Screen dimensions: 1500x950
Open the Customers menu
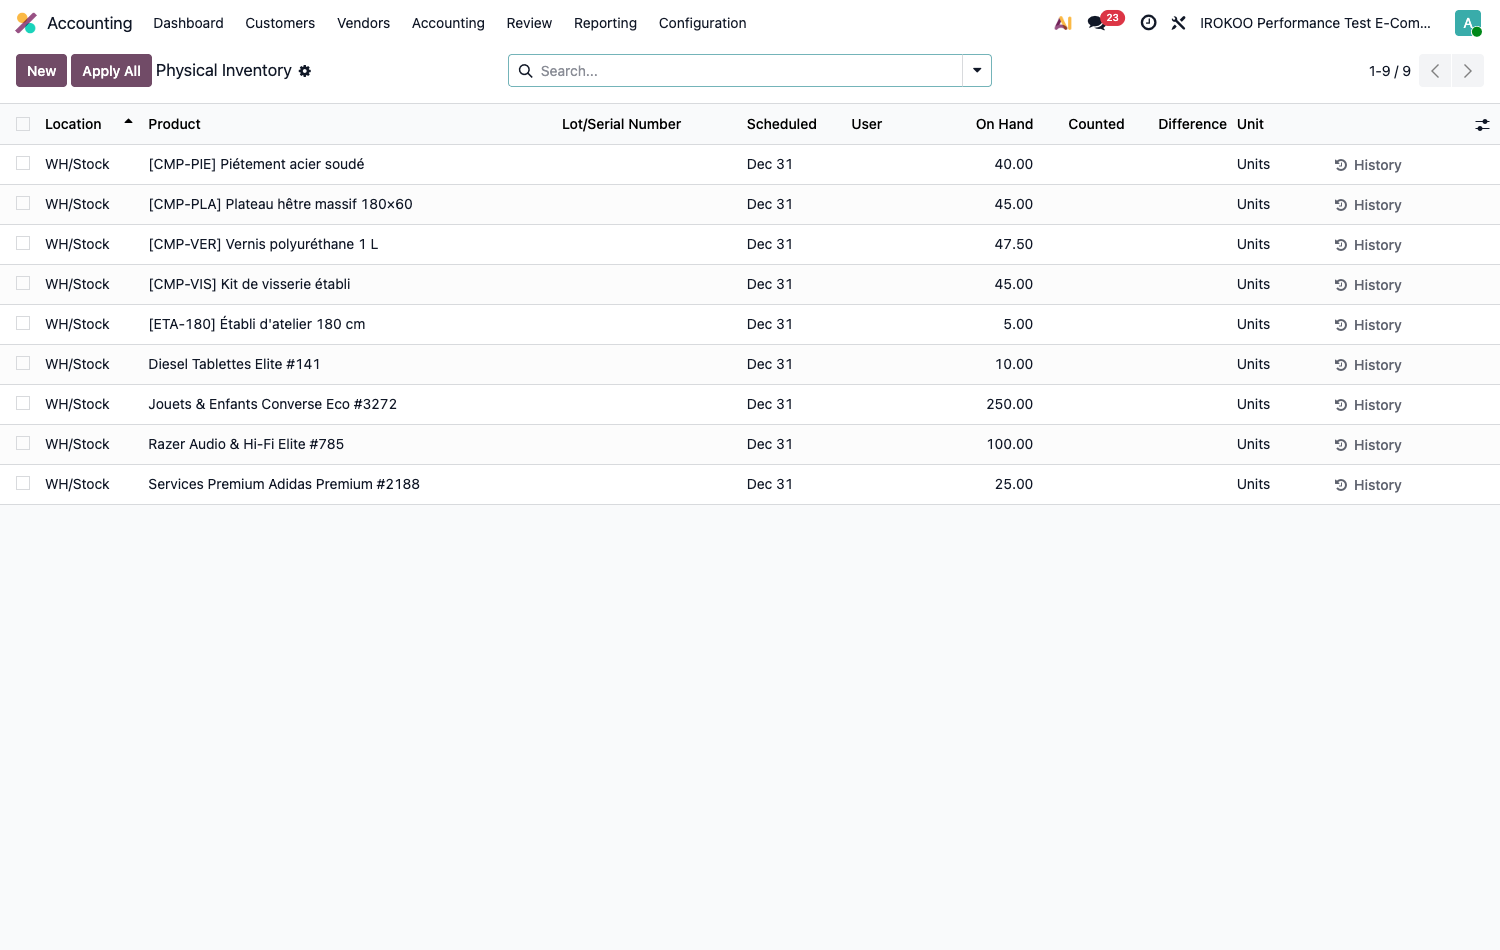(x=280, y=23)
